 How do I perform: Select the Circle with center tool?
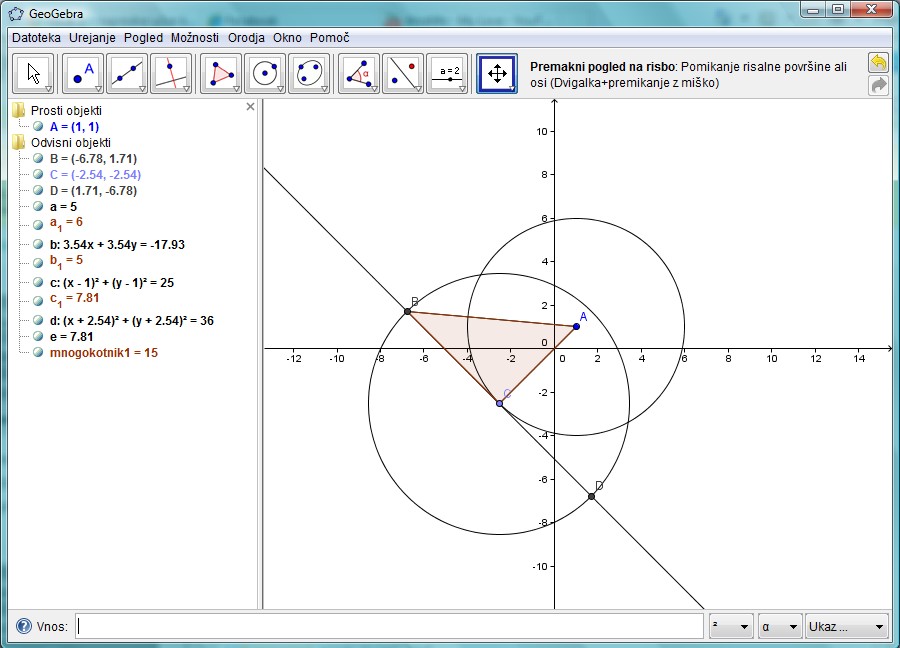(265, 73)
